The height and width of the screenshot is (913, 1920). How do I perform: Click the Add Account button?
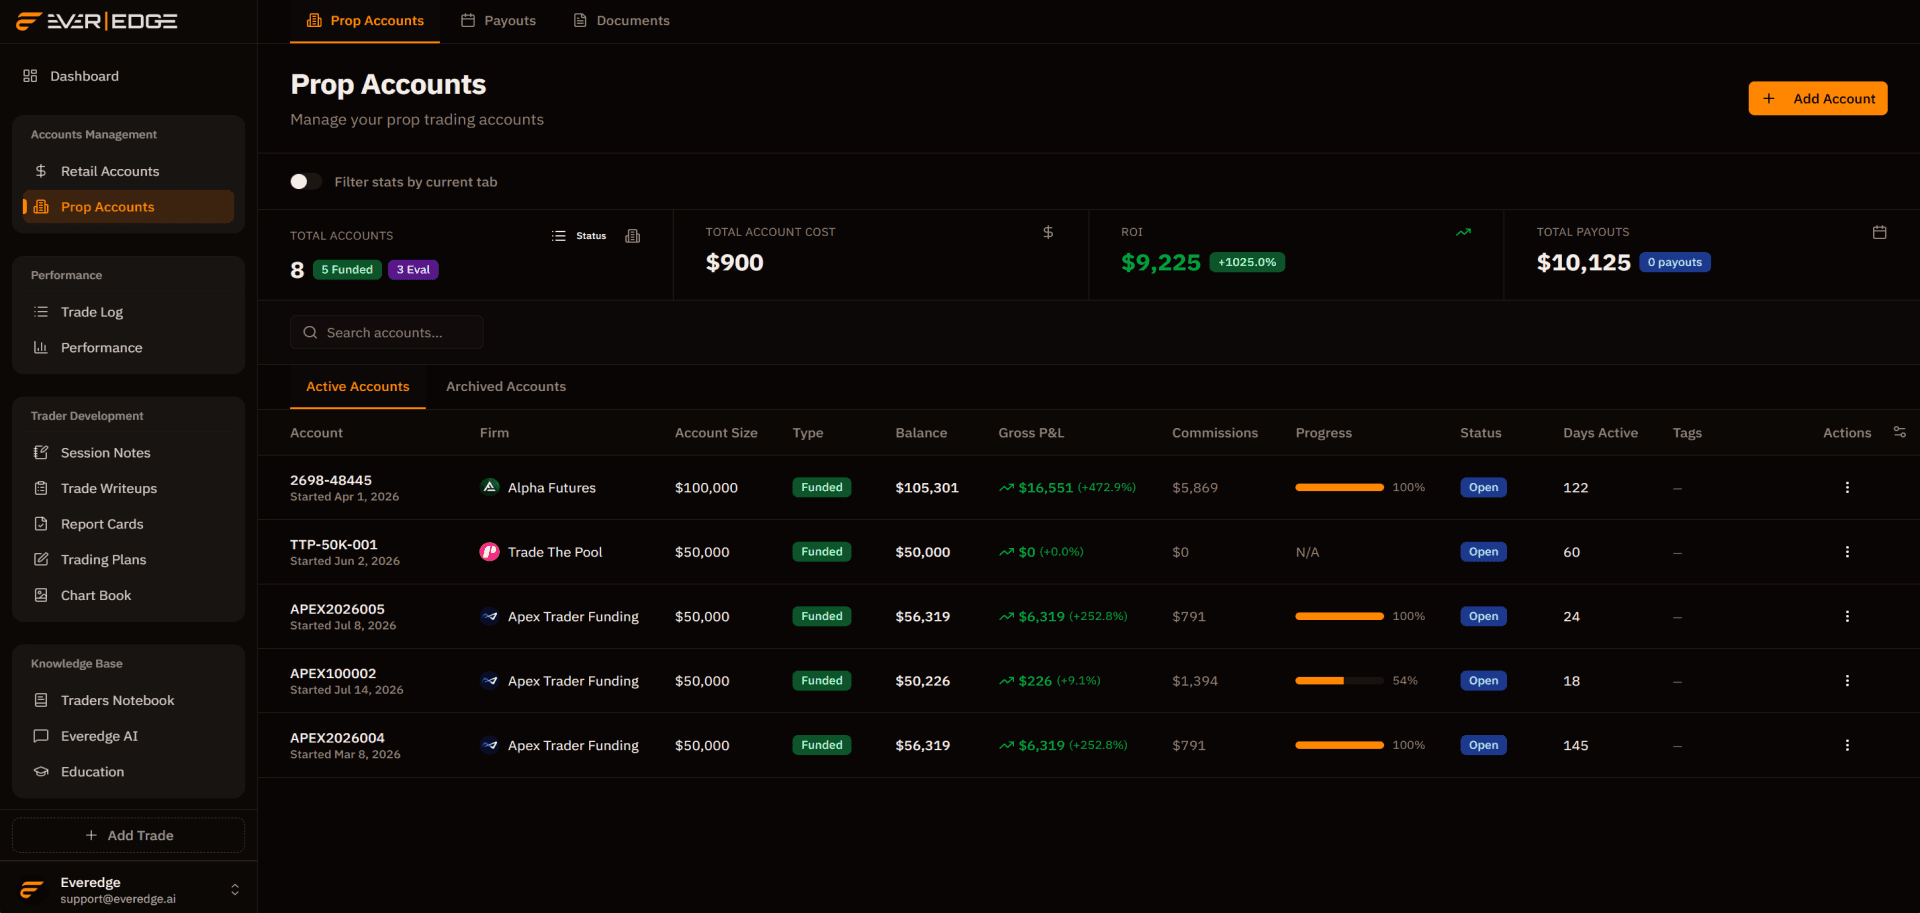[1818, 98]
